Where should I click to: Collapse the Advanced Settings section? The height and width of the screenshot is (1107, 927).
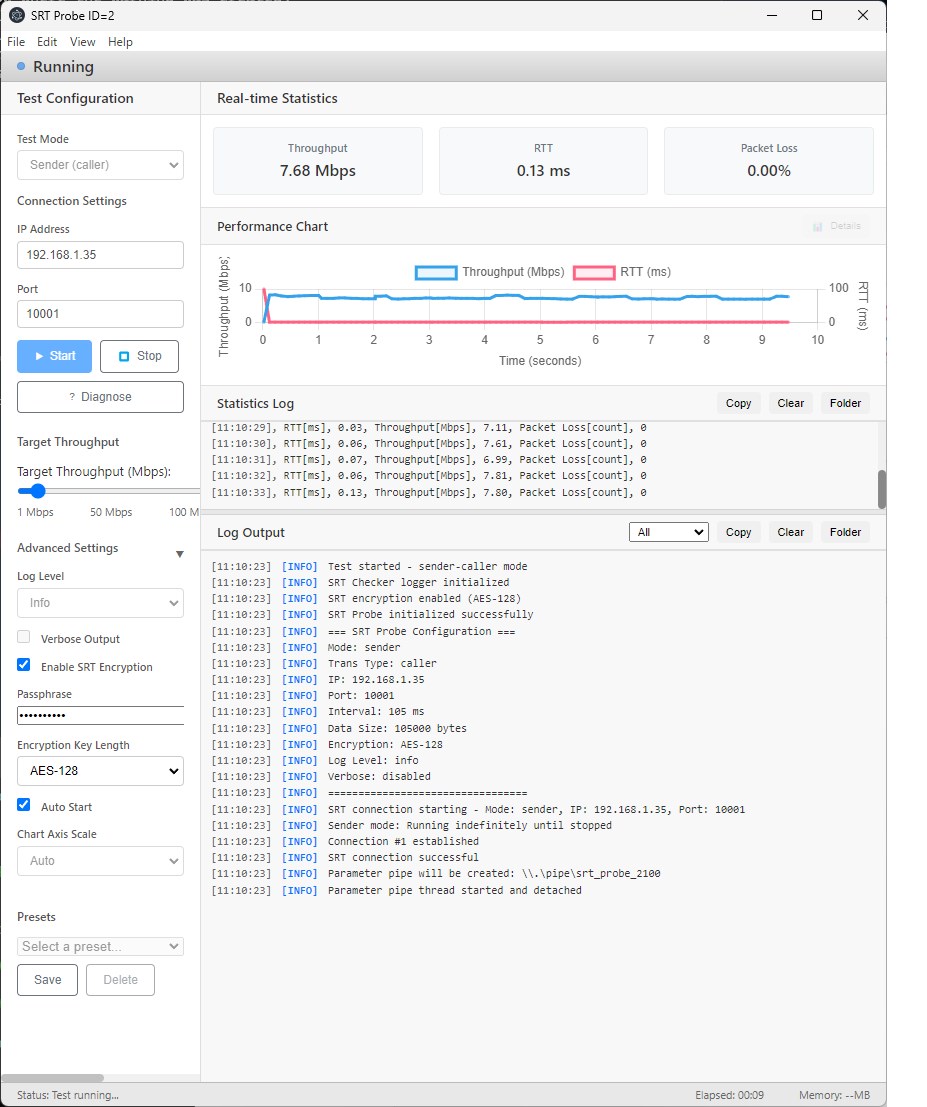(x=179, y=554)
